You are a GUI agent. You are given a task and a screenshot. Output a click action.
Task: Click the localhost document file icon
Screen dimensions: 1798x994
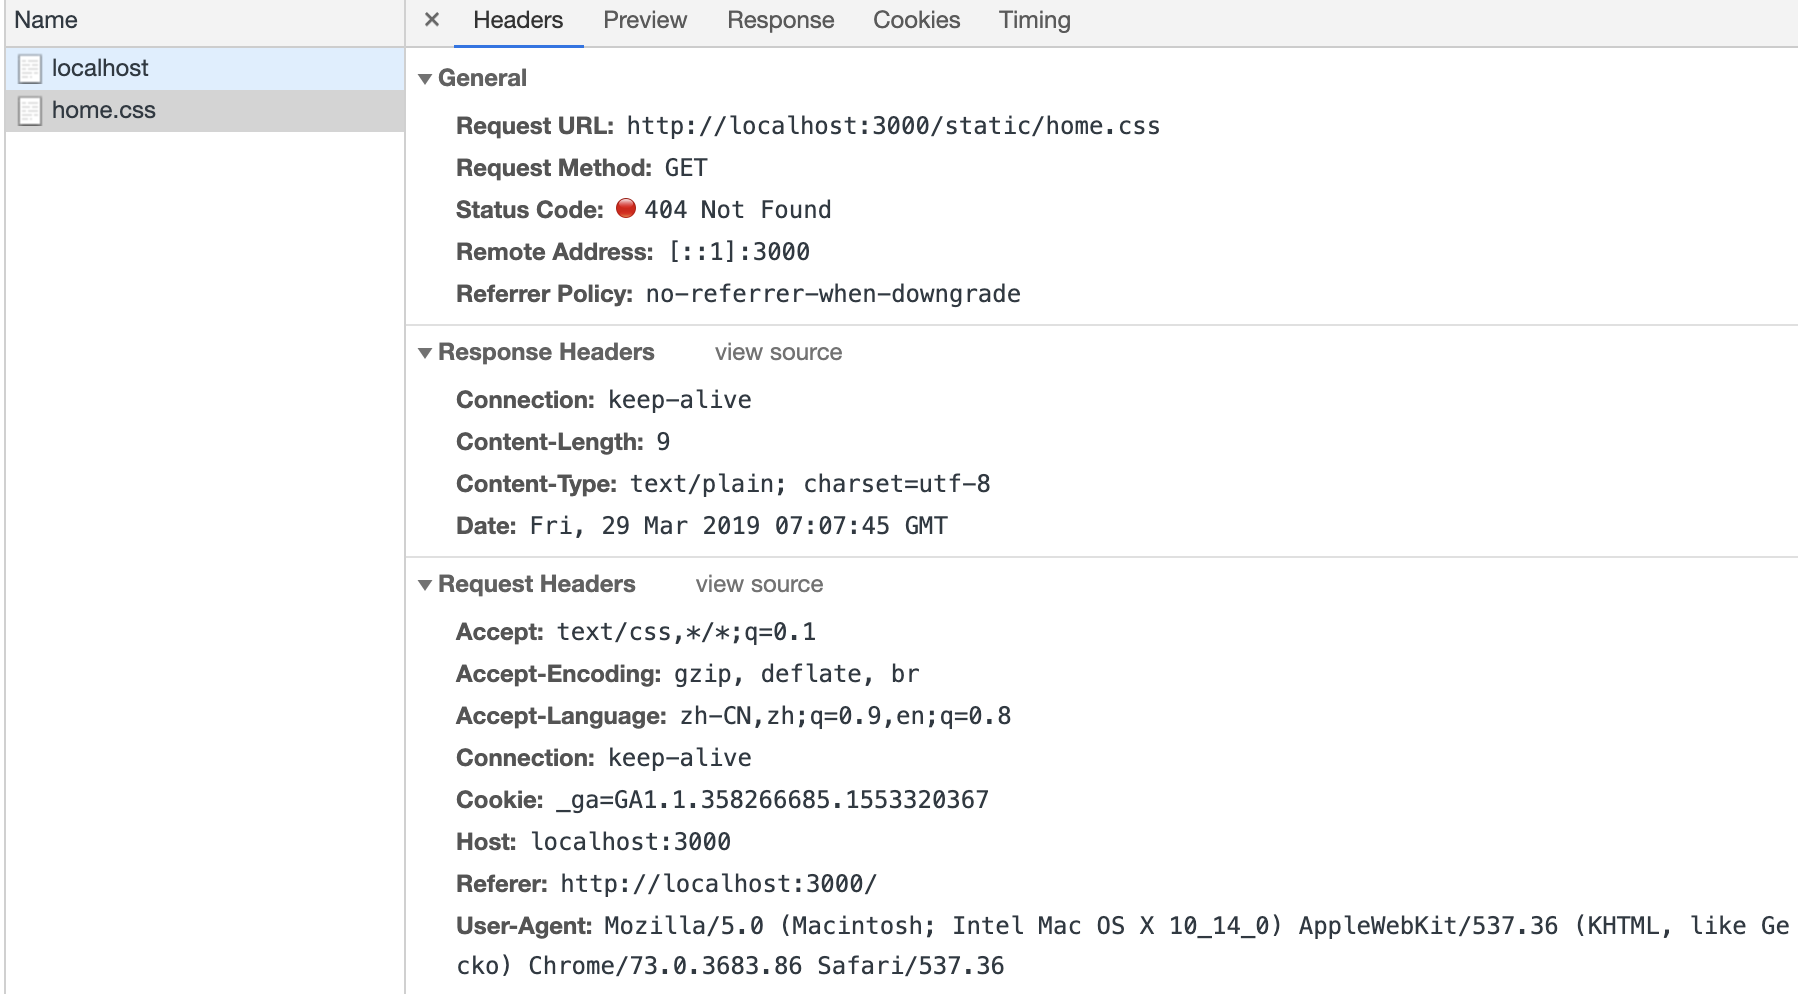(x=30, y=68)
